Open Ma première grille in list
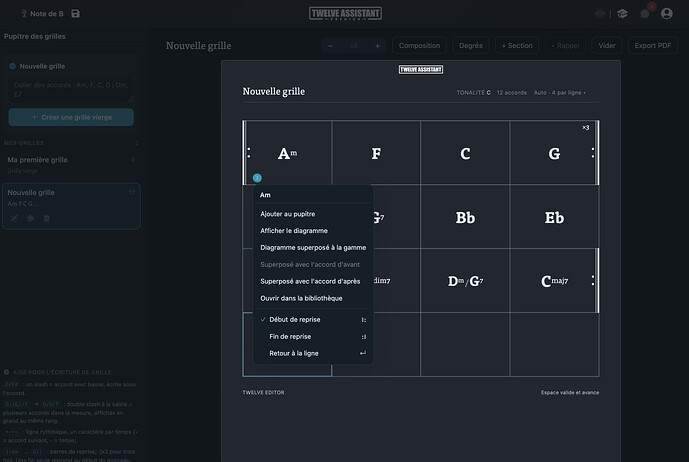Viewport: 689px width, 462px height. [x=71, y=164]
